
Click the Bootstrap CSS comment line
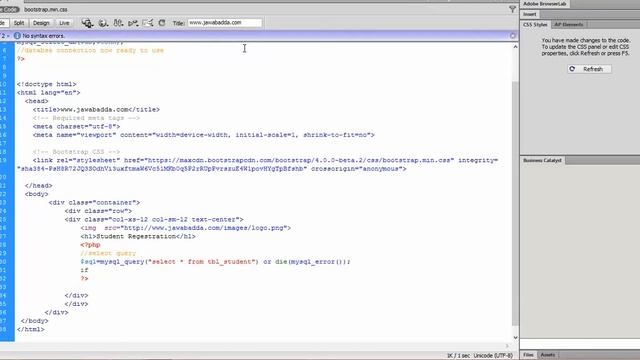[76, 152]
